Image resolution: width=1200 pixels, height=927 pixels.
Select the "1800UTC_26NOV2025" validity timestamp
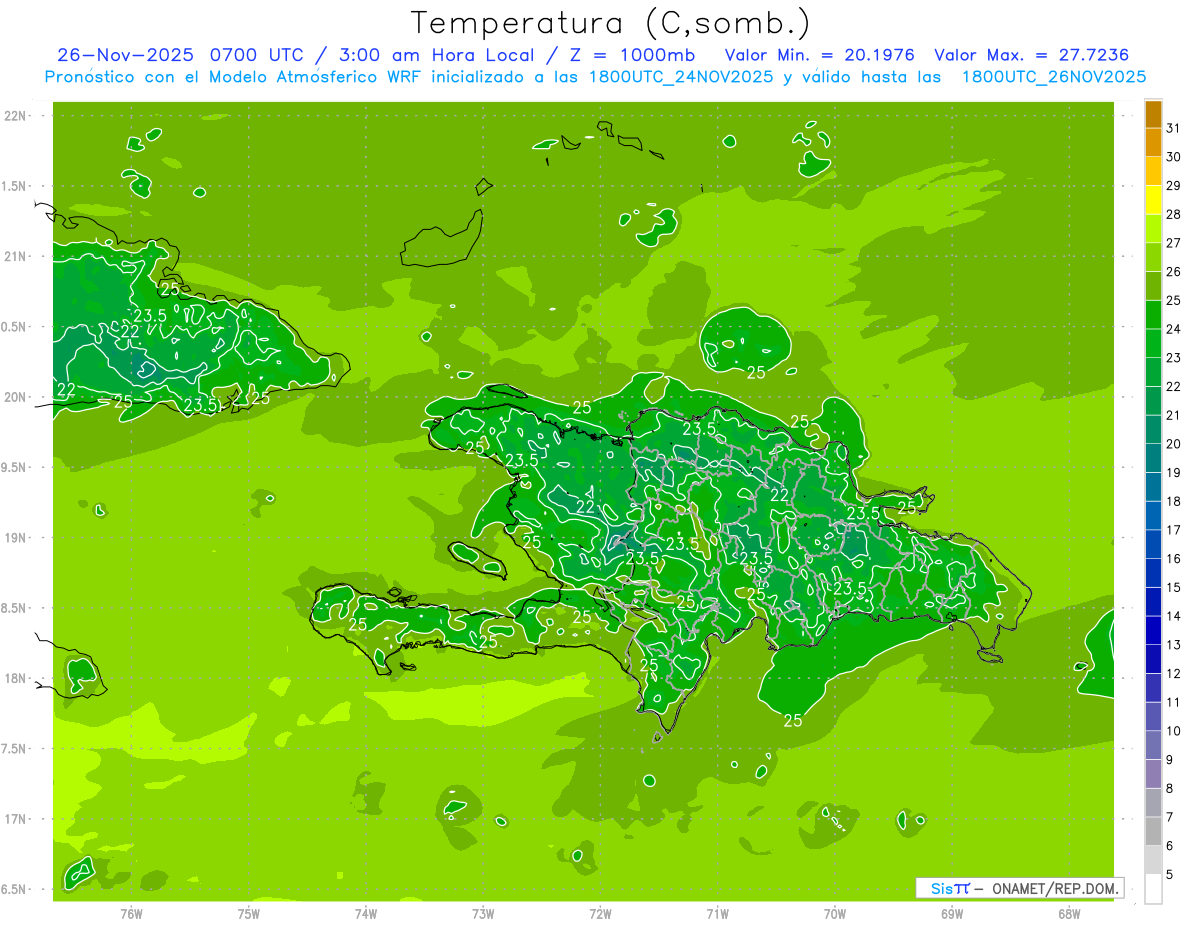1053,77
